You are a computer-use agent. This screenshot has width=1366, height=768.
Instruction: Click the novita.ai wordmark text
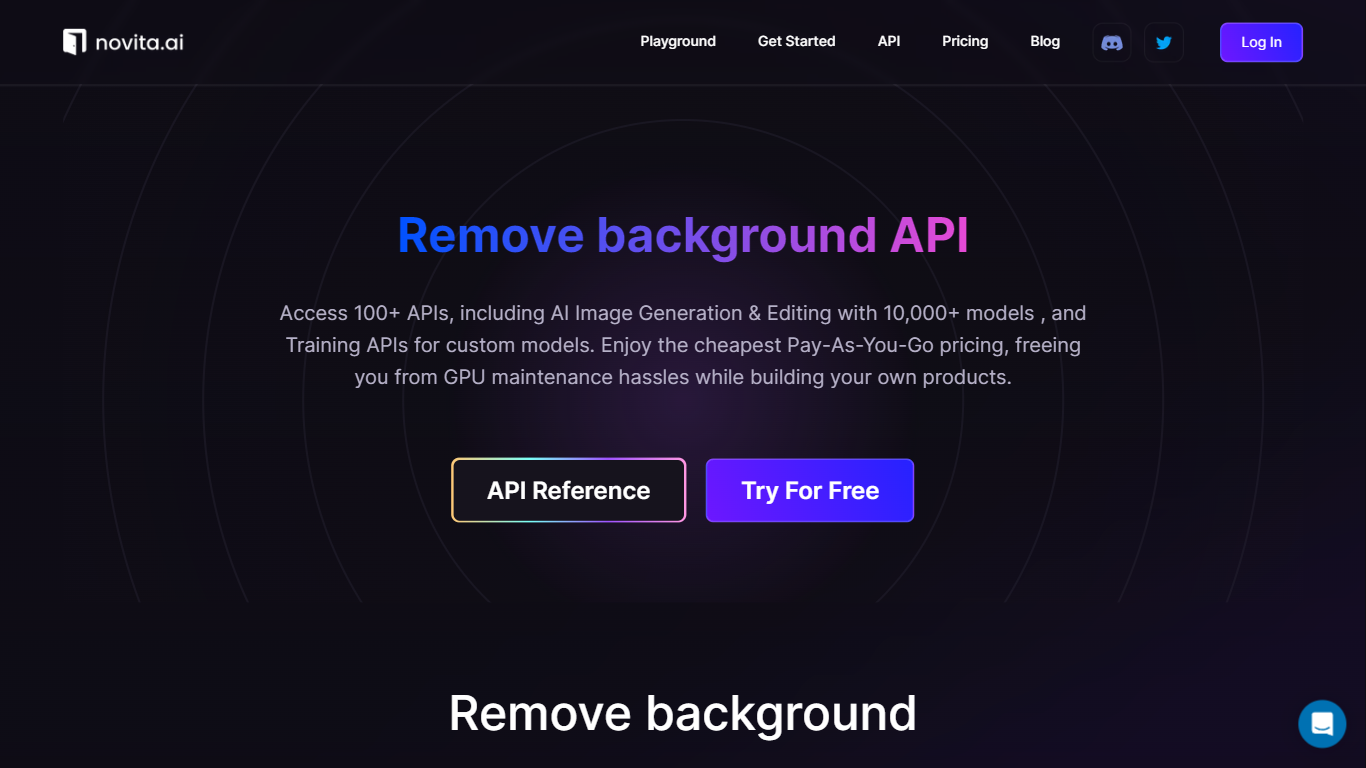tap(139, 42)
